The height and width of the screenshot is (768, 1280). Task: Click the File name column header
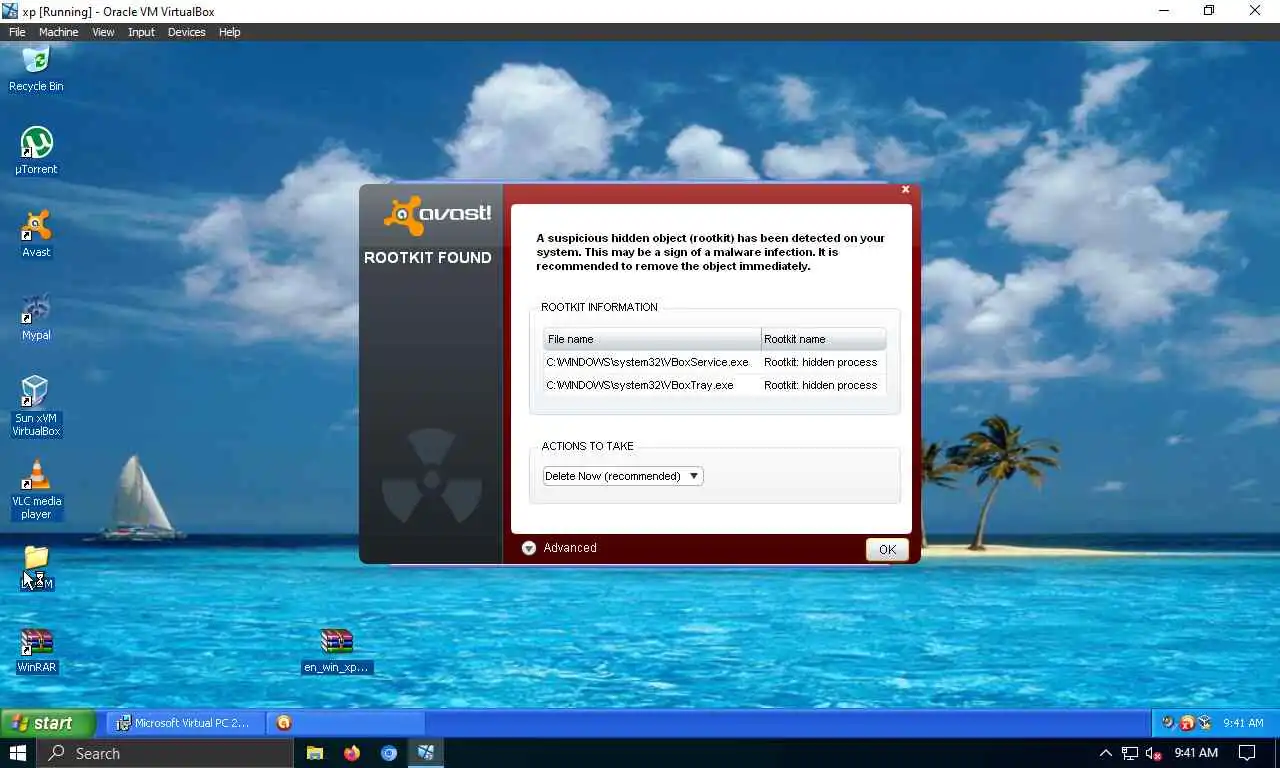click(x=652, y=339)
